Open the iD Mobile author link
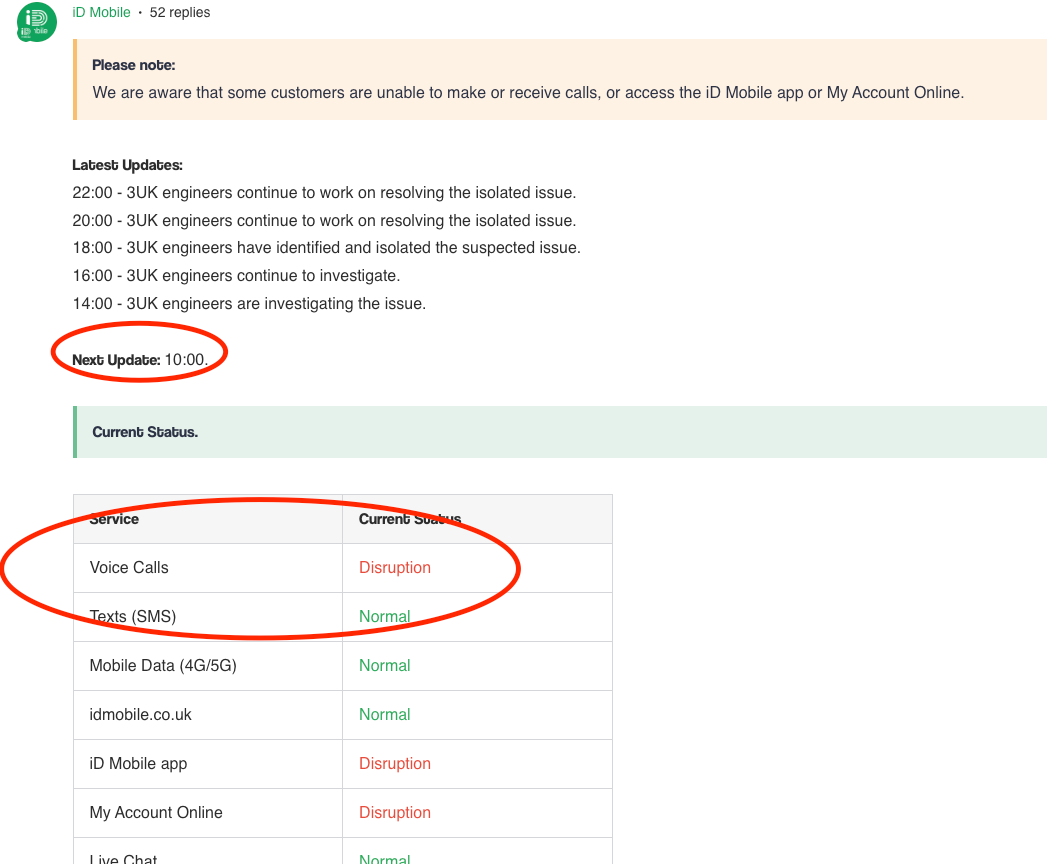This screenshot has height=864, width=1047. [101, 13]
